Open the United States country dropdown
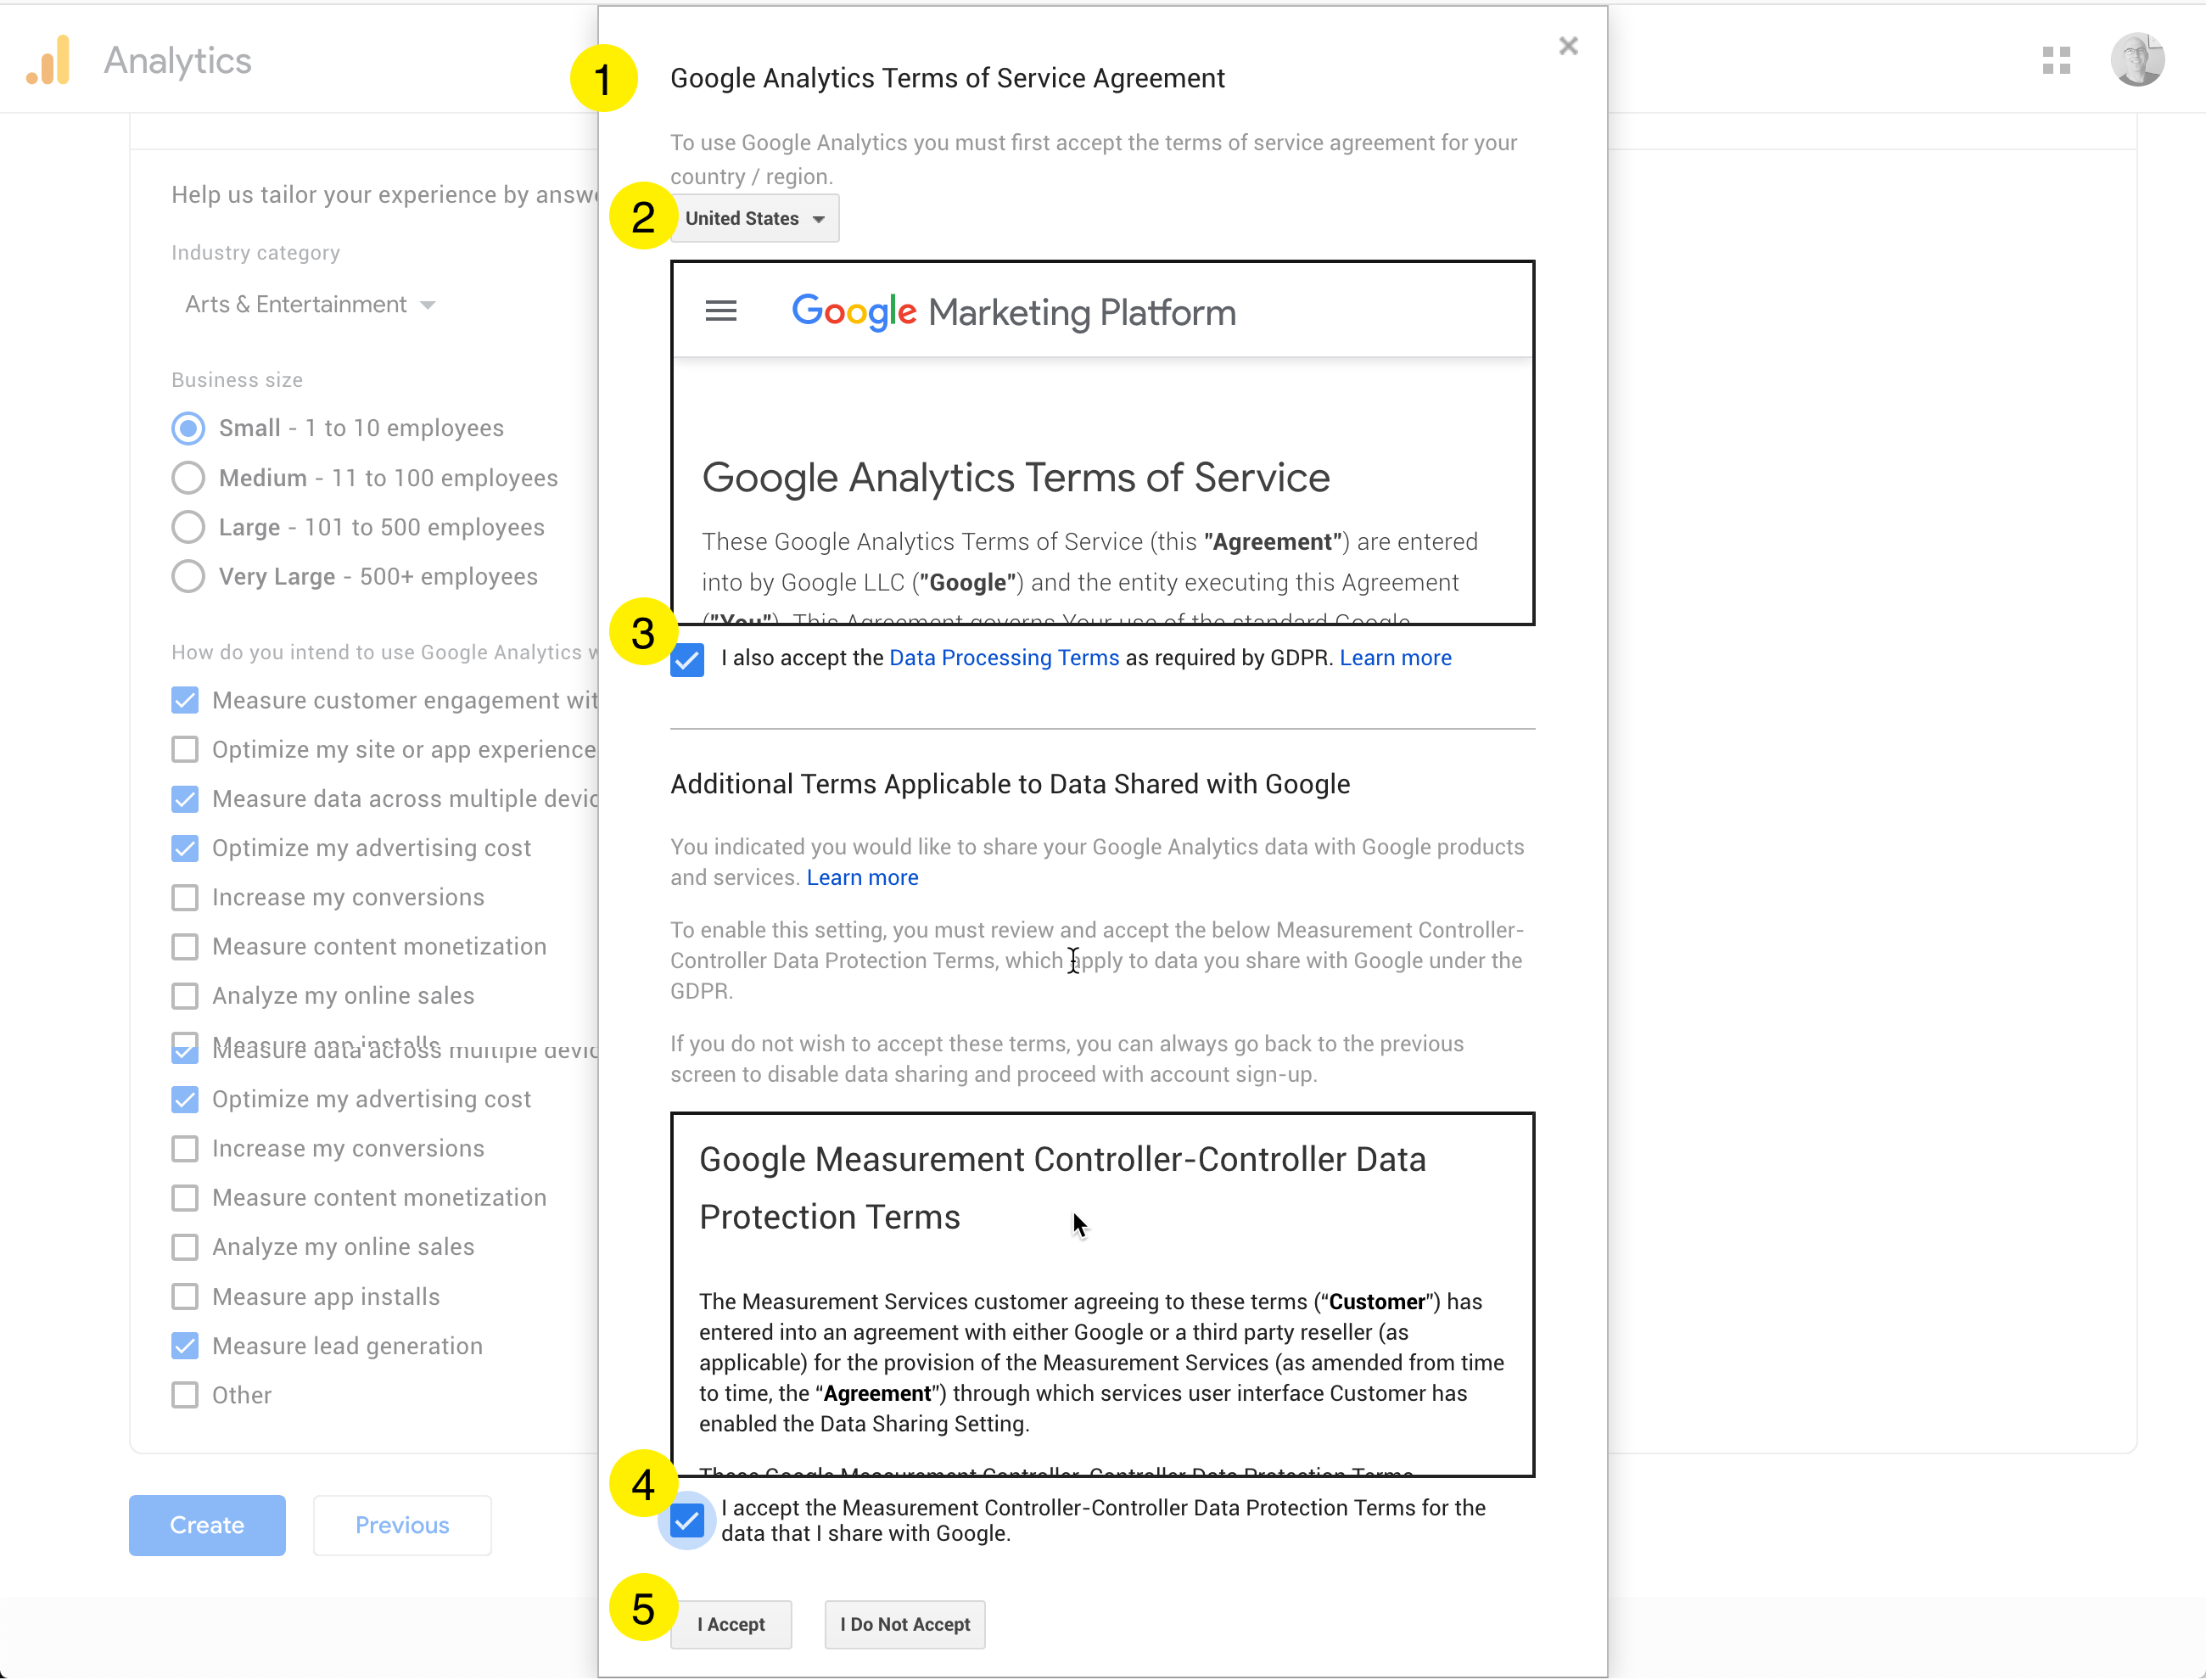 [x=755, y=218]
